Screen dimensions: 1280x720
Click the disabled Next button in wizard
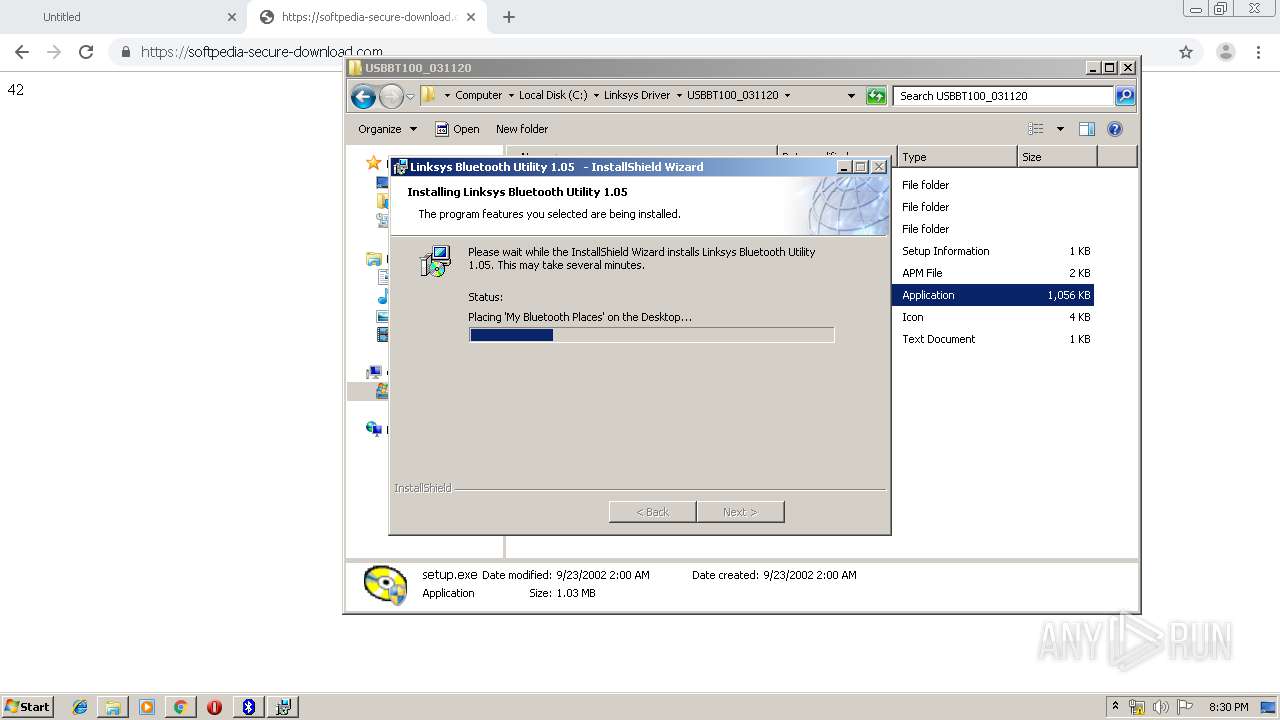coord(740,512)
